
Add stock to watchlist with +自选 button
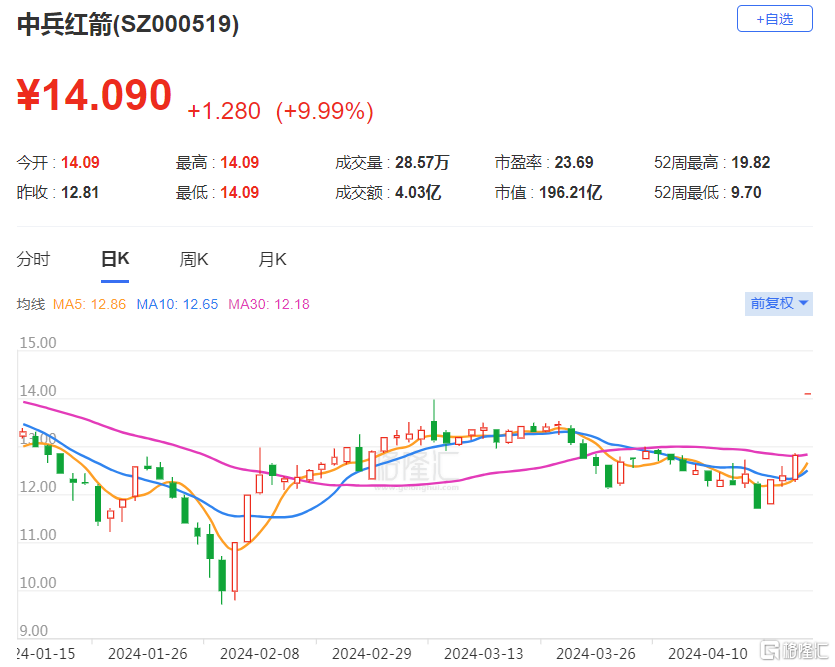774,19
